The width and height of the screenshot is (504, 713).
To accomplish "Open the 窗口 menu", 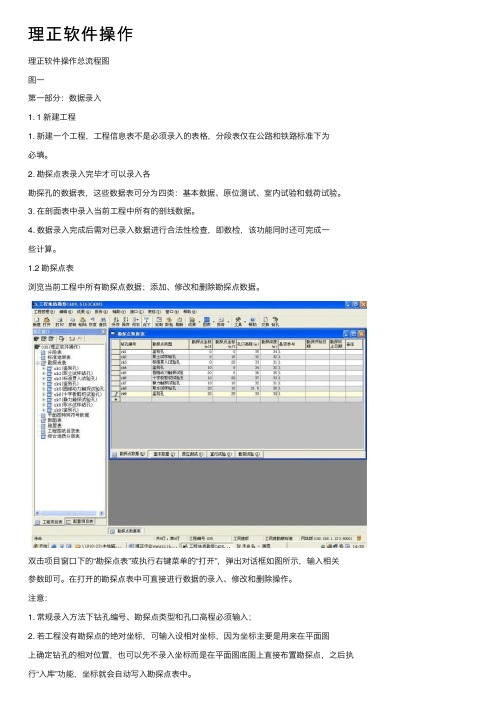I will coord(172,312).
